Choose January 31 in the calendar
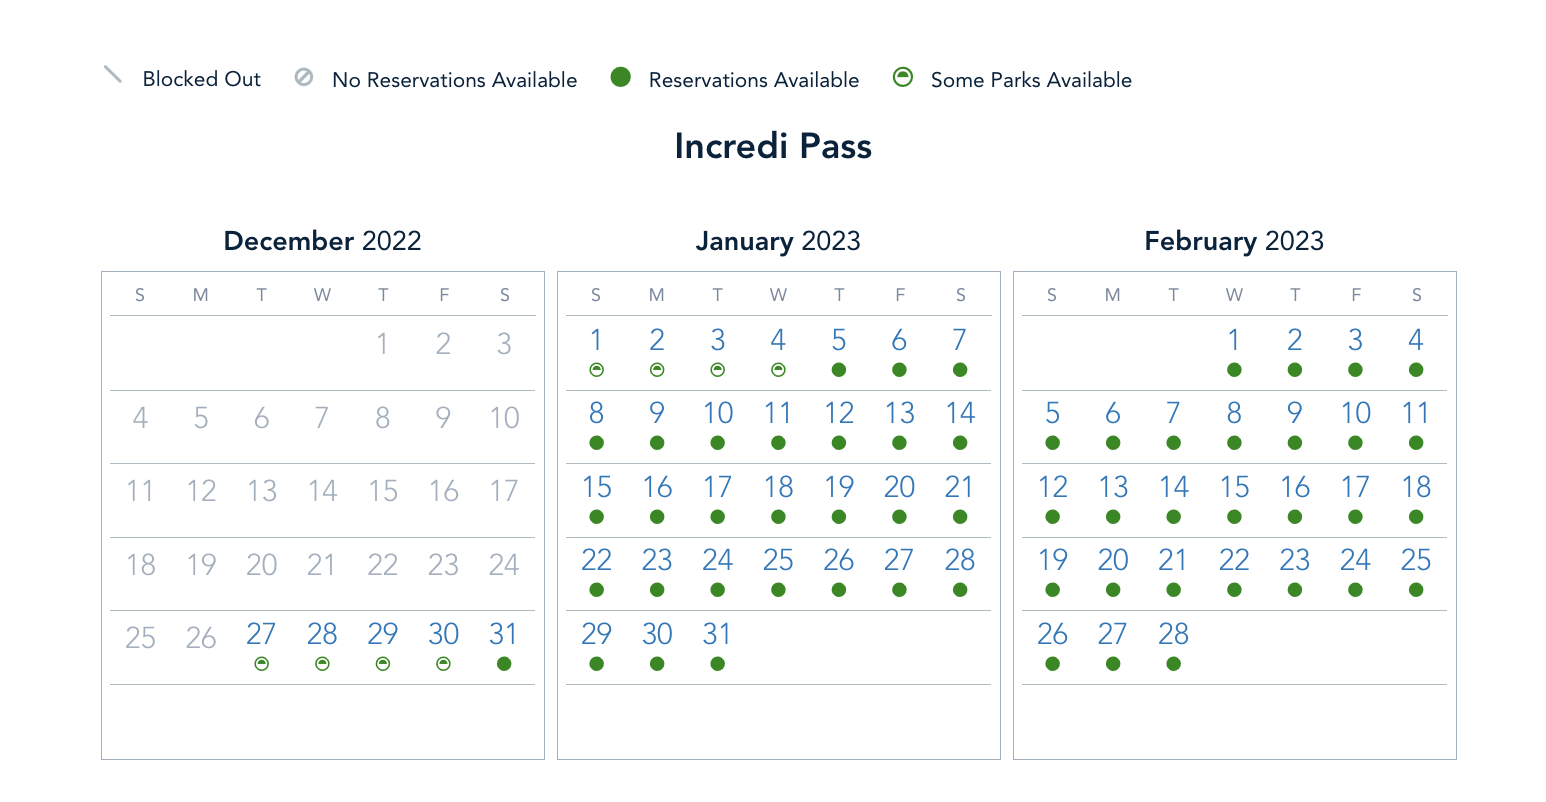 [x=717, y=634]
